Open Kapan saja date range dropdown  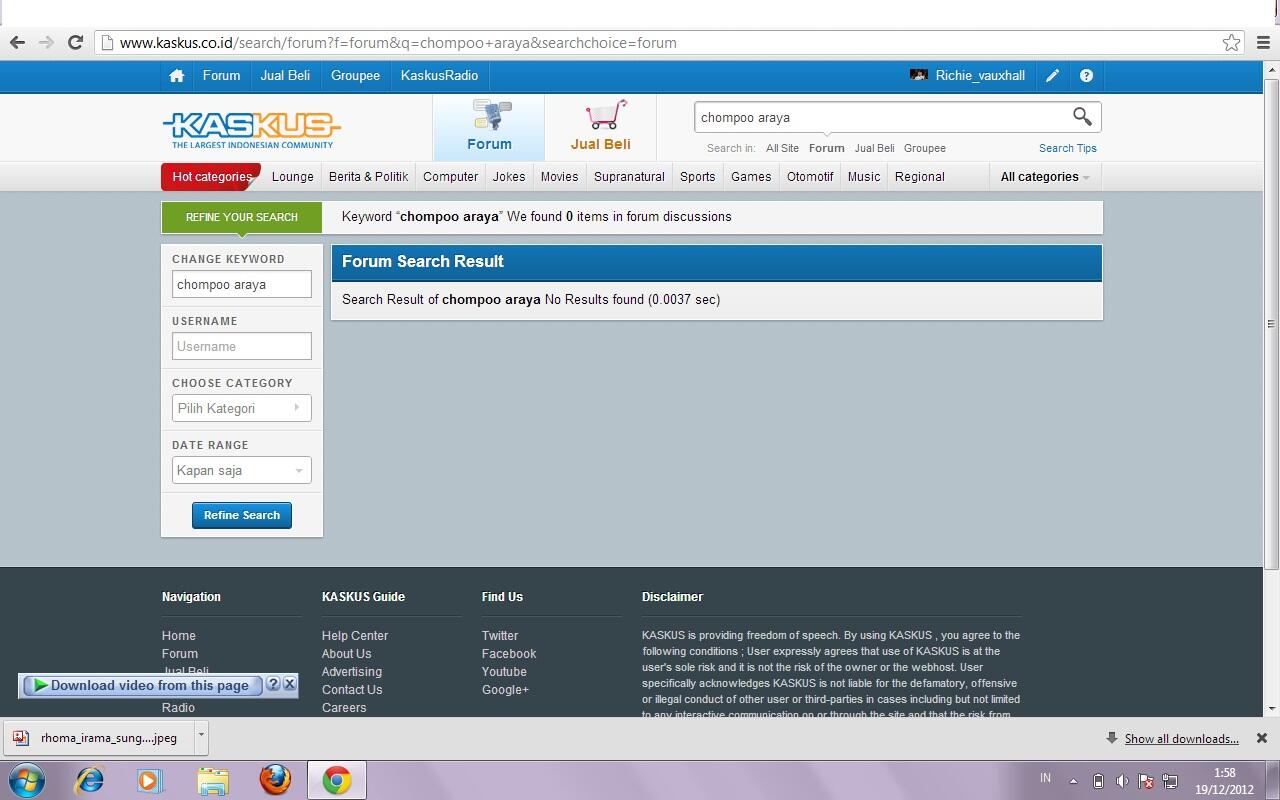pyautogui.click(x=242, y=470)
